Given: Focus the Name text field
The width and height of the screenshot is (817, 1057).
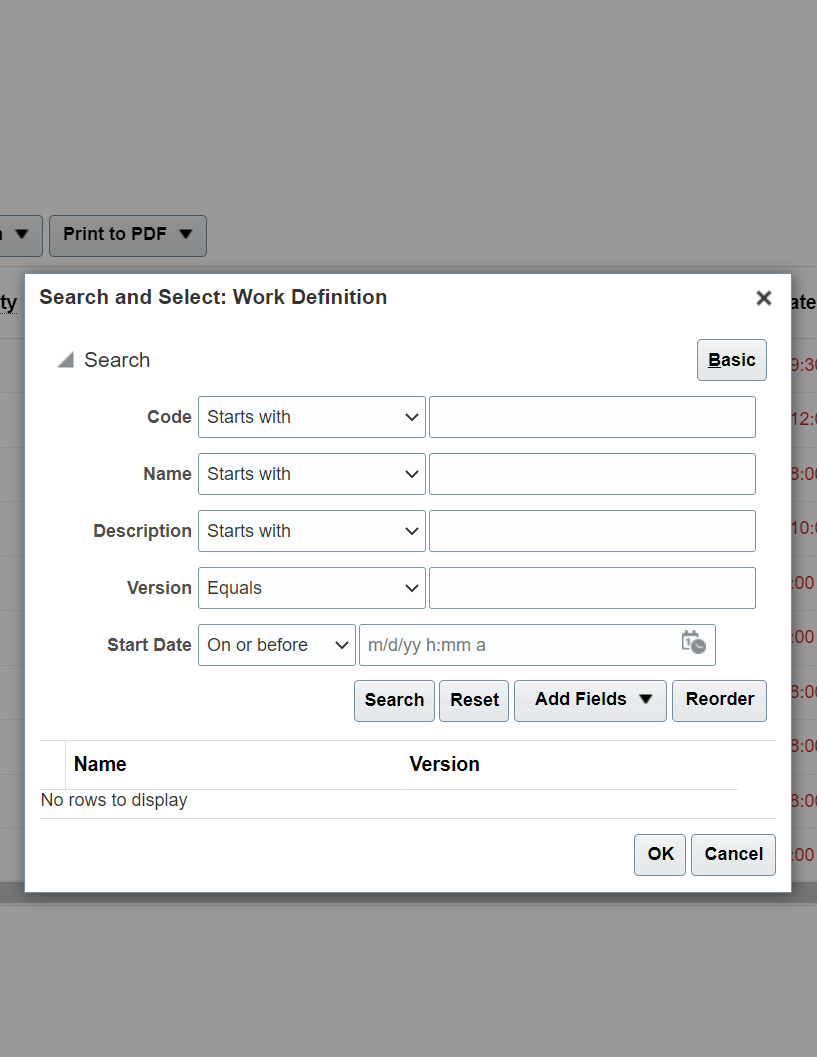Looking at the screenshot, I should pyautogui.click(x=592, y=474).
